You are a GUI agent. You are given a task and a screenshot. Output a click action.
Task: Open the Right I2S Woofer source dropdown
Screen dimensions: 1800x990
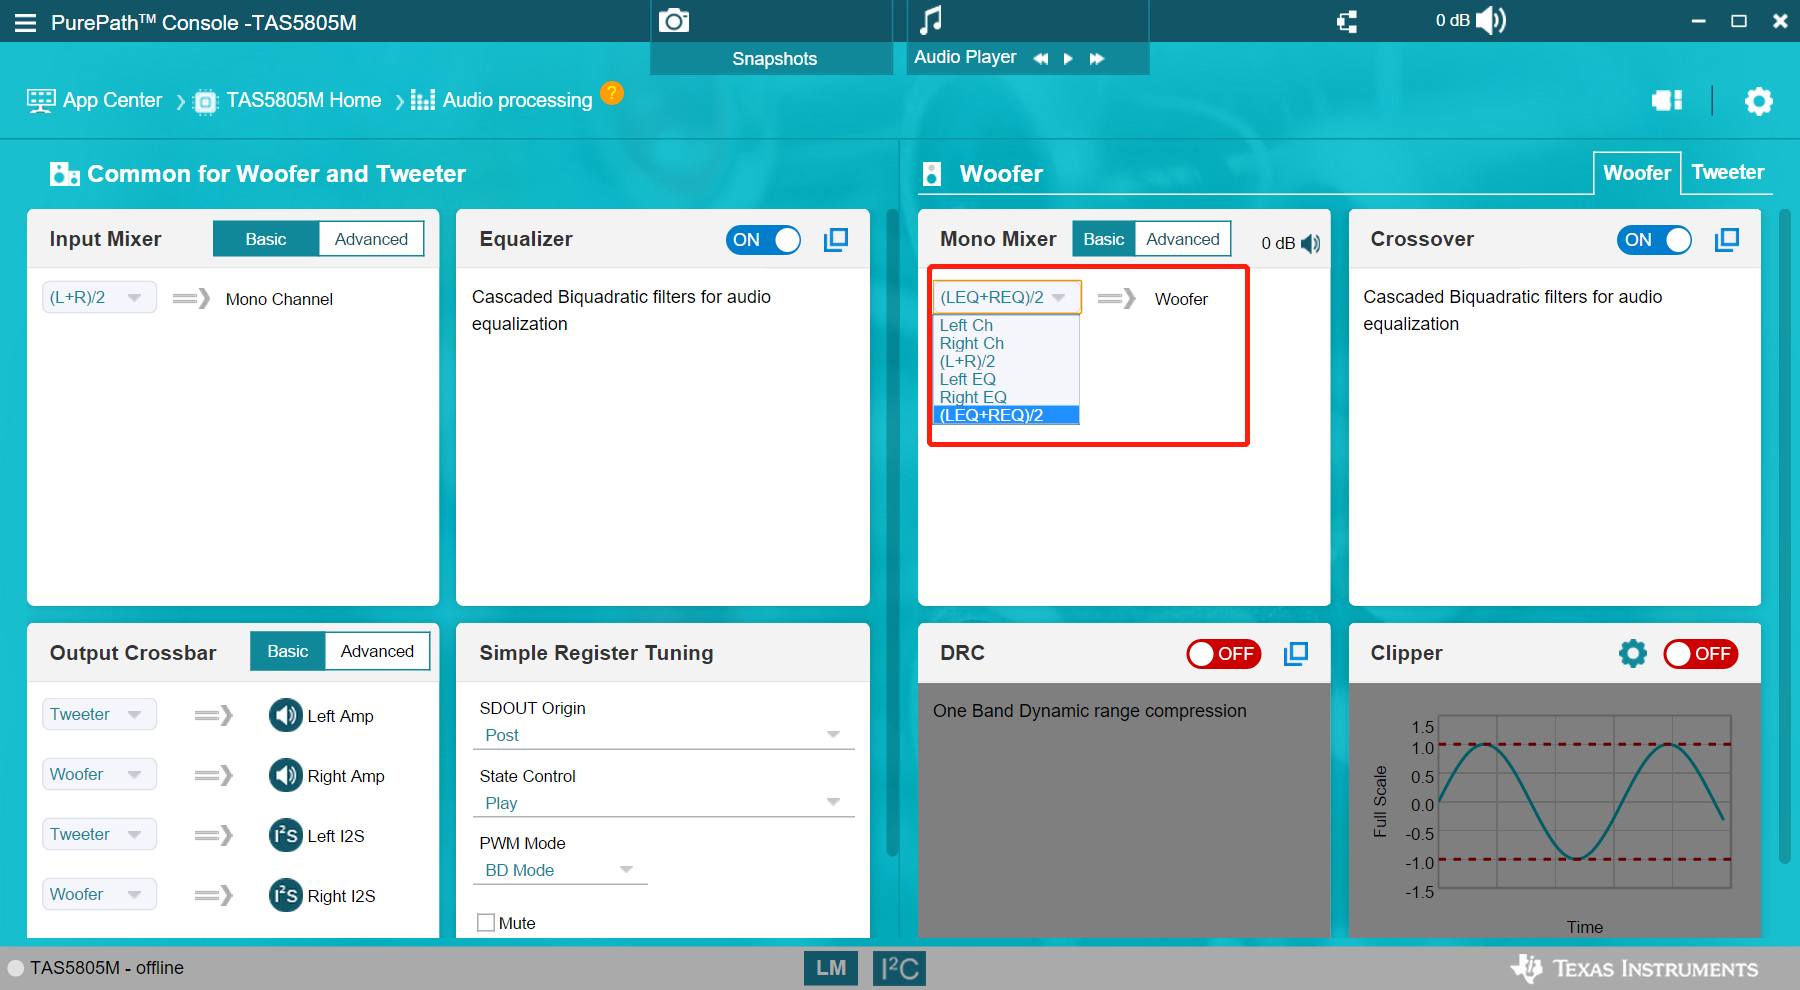click(99, 894)
